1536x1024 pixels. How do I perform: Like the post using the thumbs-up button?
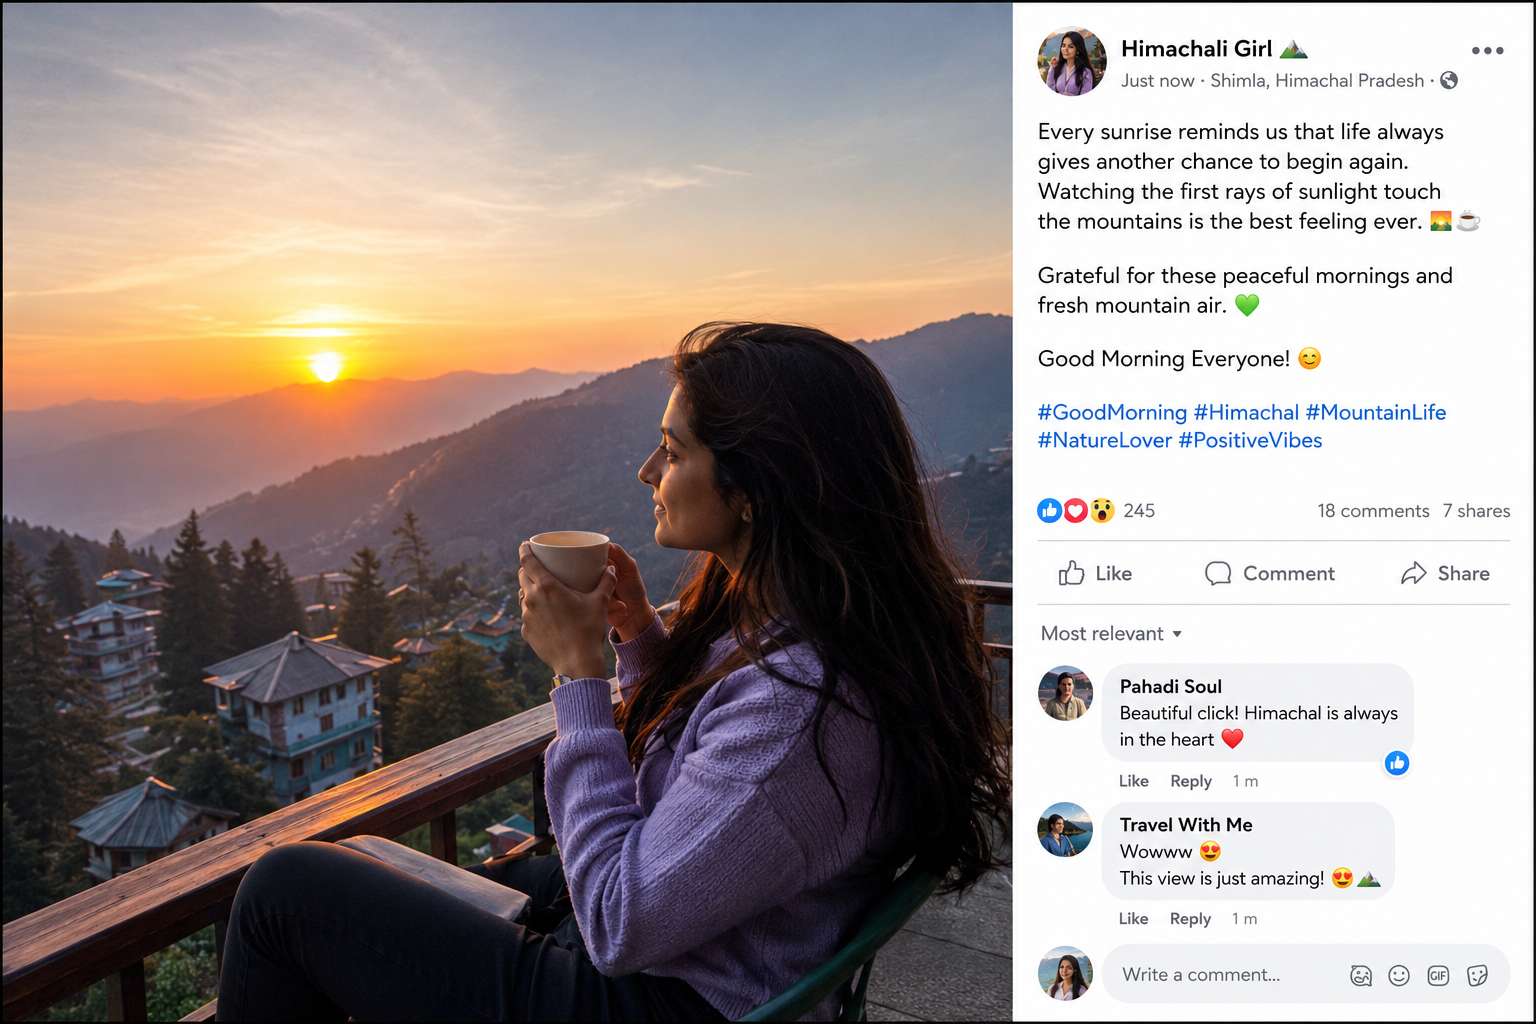click(x=1095, y=573)
